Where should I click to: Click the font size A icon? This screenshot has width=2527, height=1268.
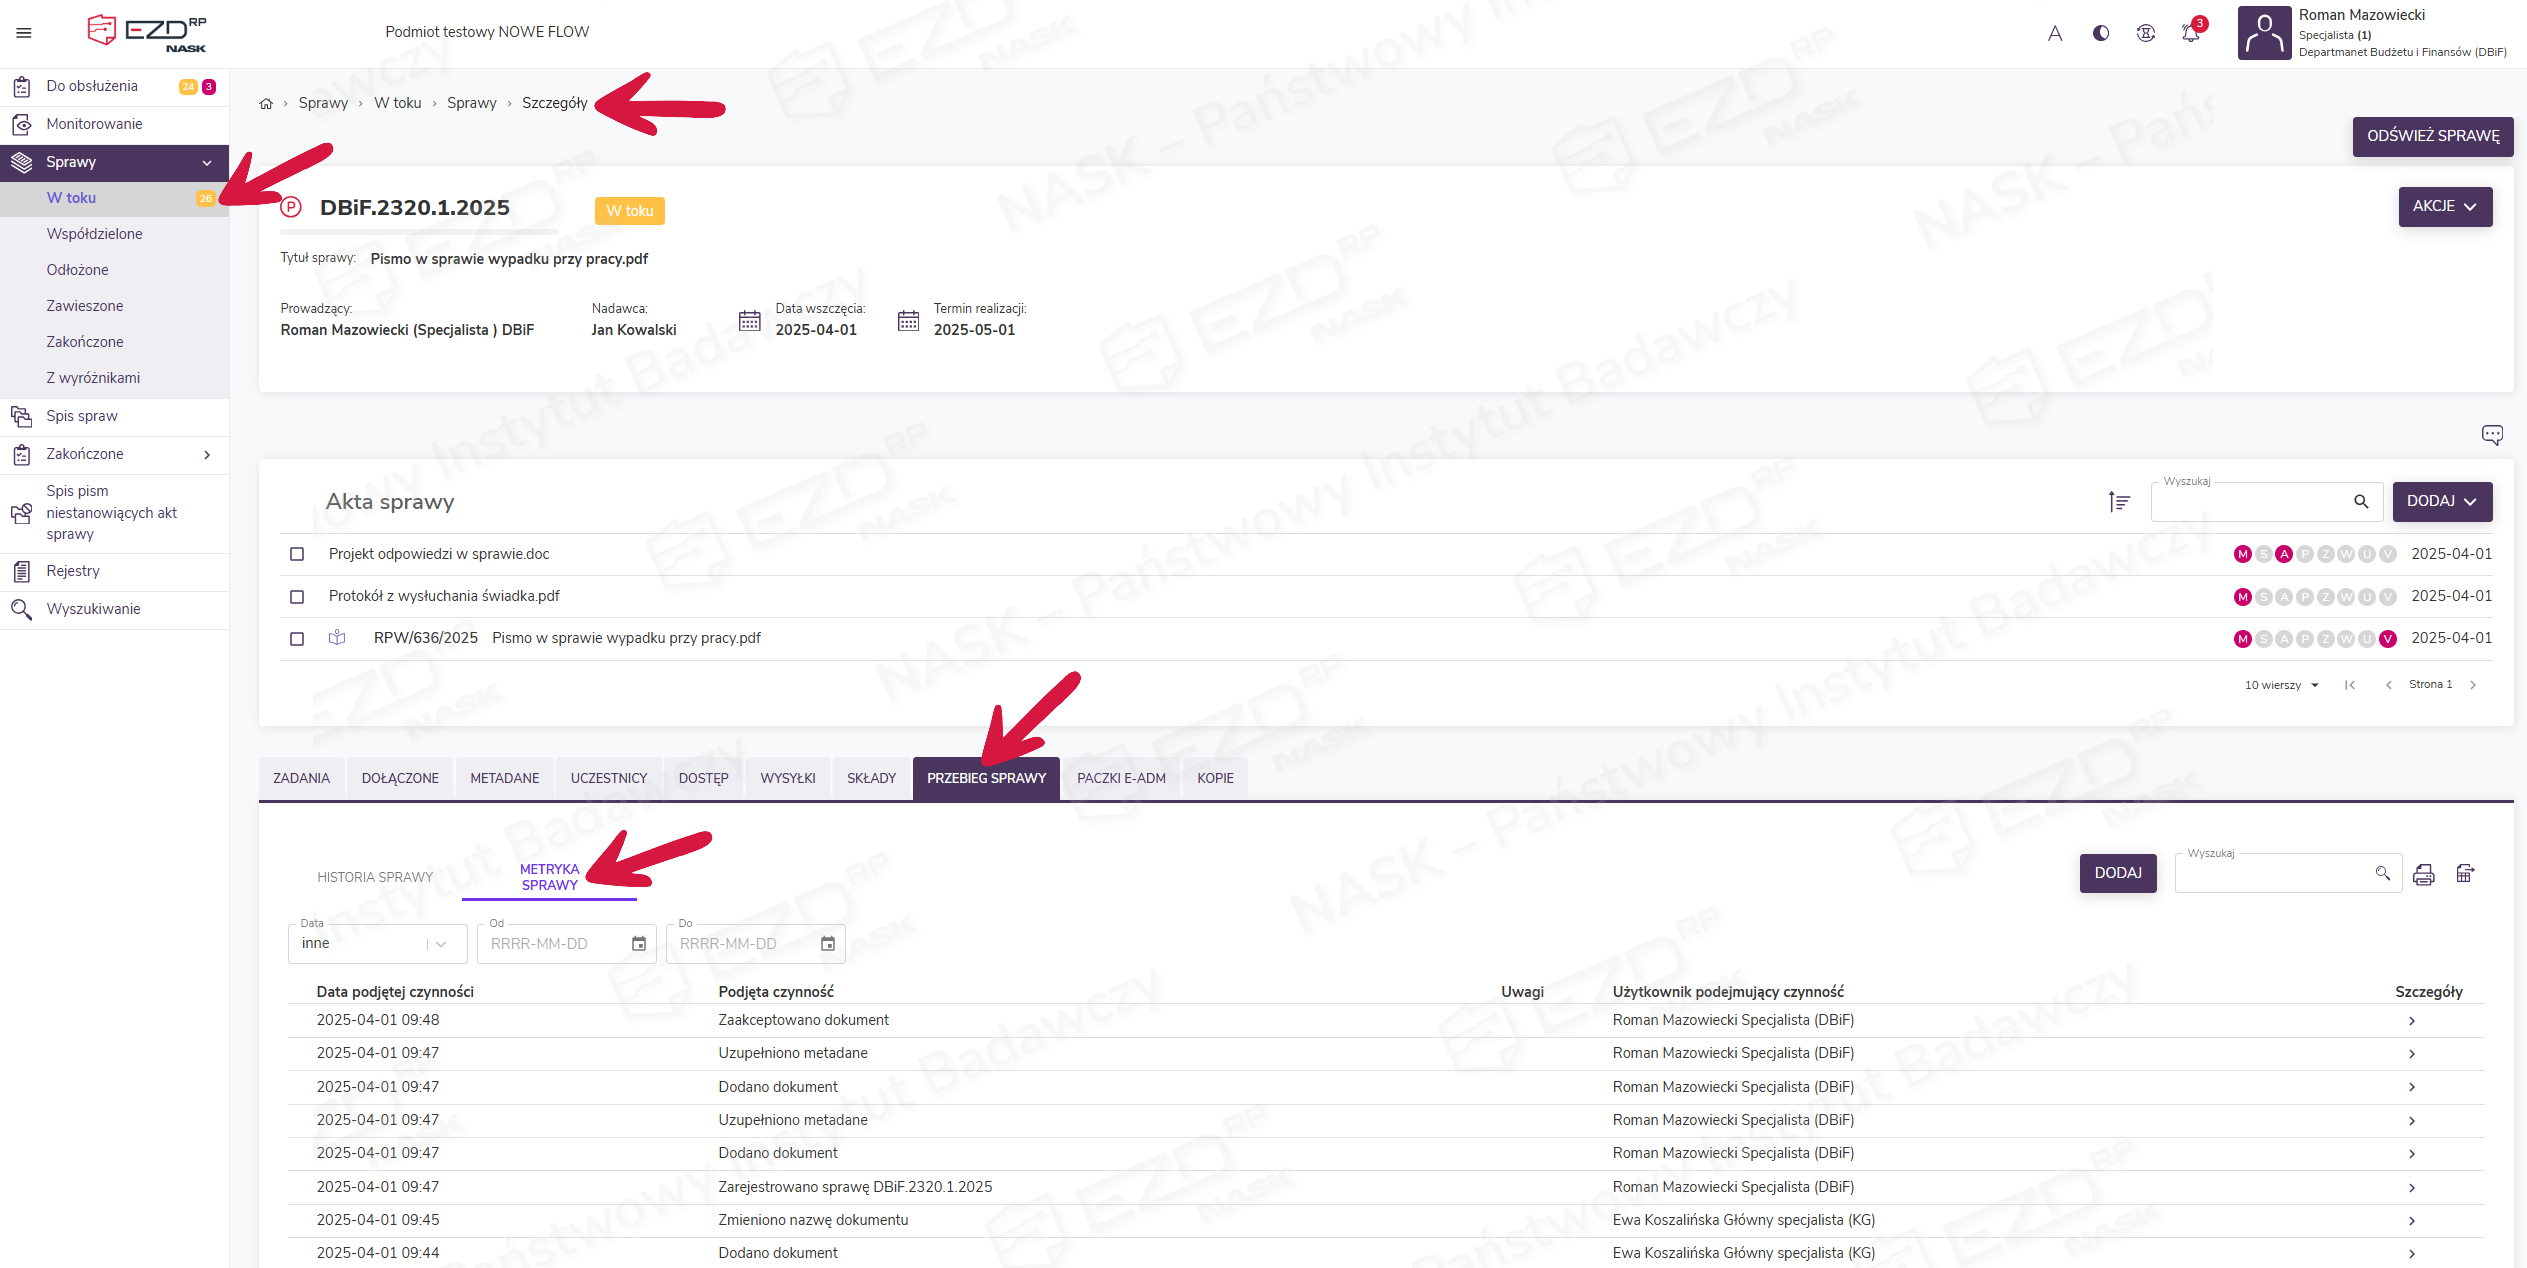point(2055,33)
